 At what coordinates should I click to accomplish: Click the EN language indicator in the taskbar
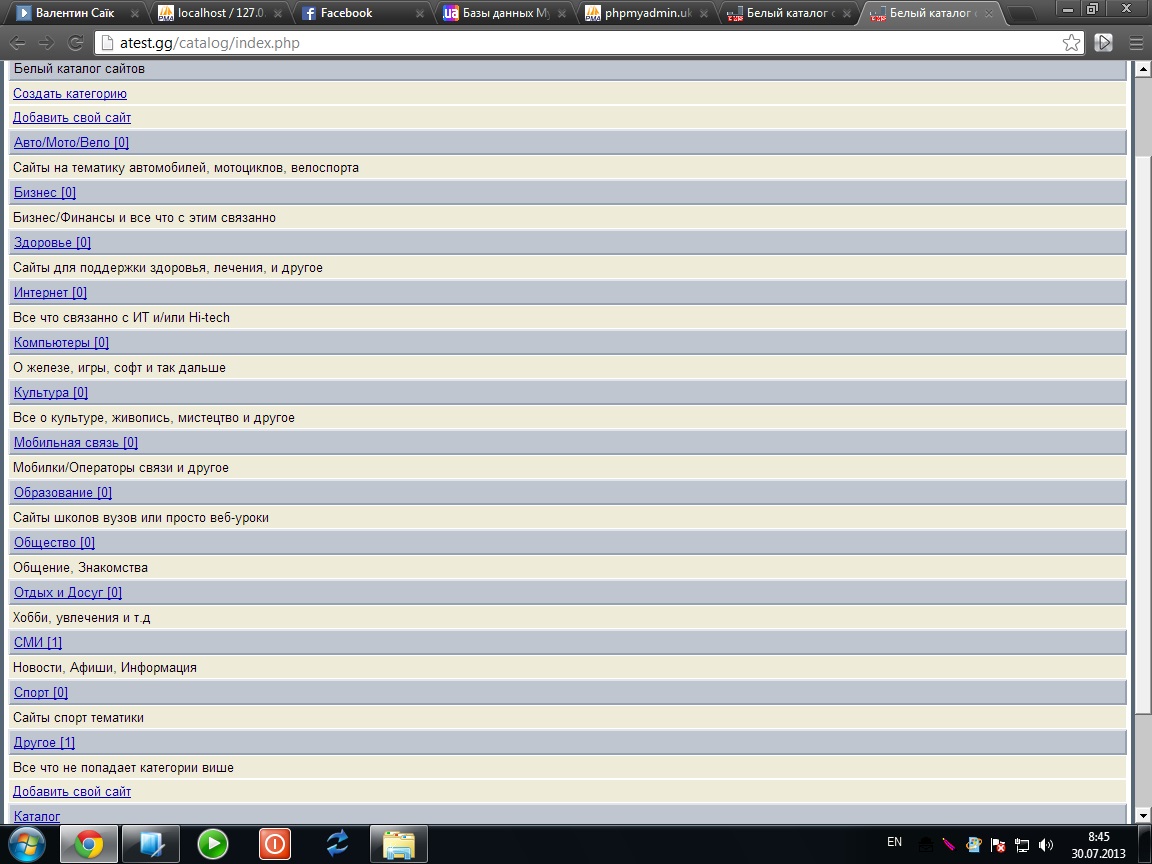tap(894, 843)
